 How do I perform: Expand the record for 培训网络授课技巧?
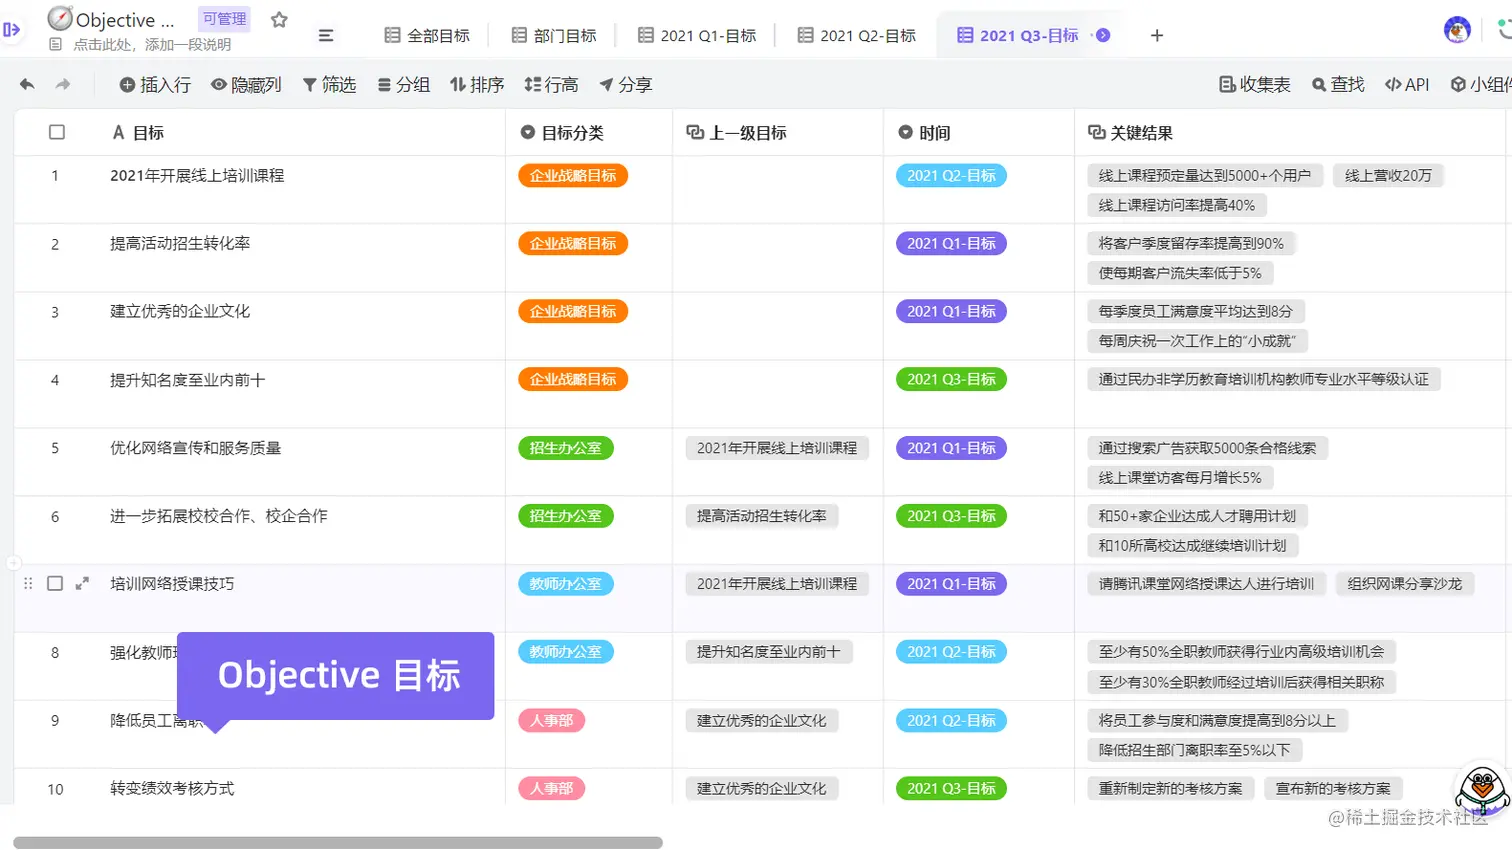click(x=82, y=583)
